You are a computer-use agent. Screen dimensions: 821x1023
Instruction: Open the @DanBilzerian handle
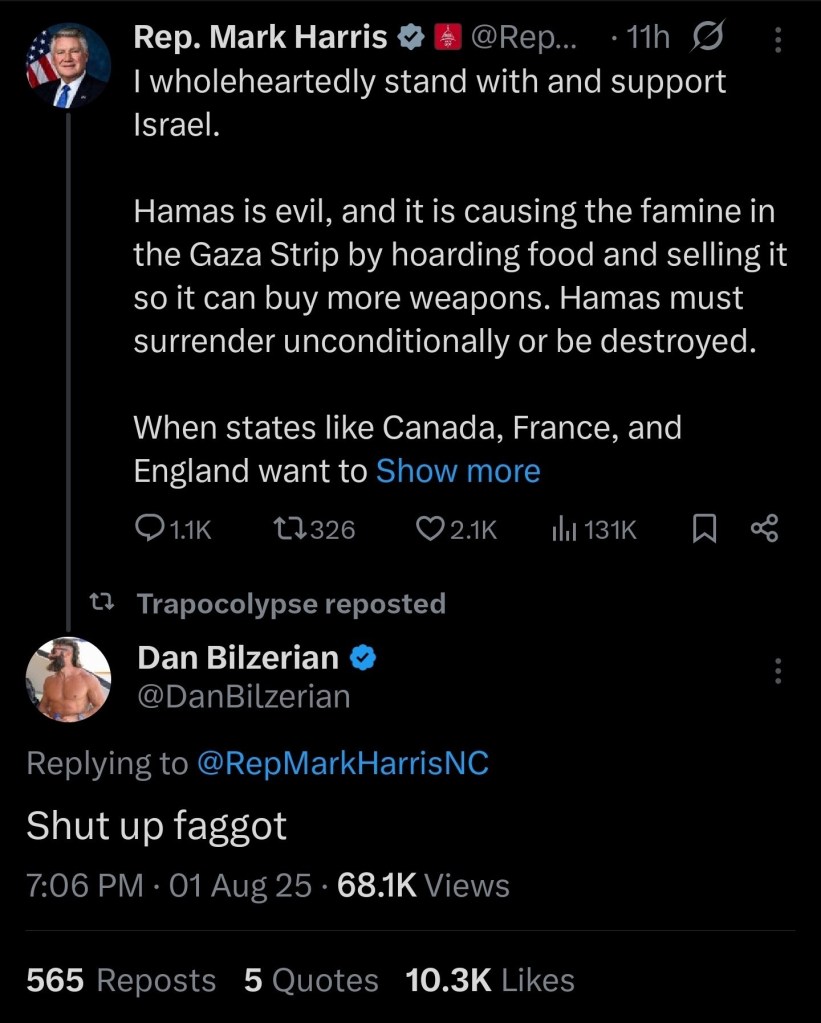243,696
